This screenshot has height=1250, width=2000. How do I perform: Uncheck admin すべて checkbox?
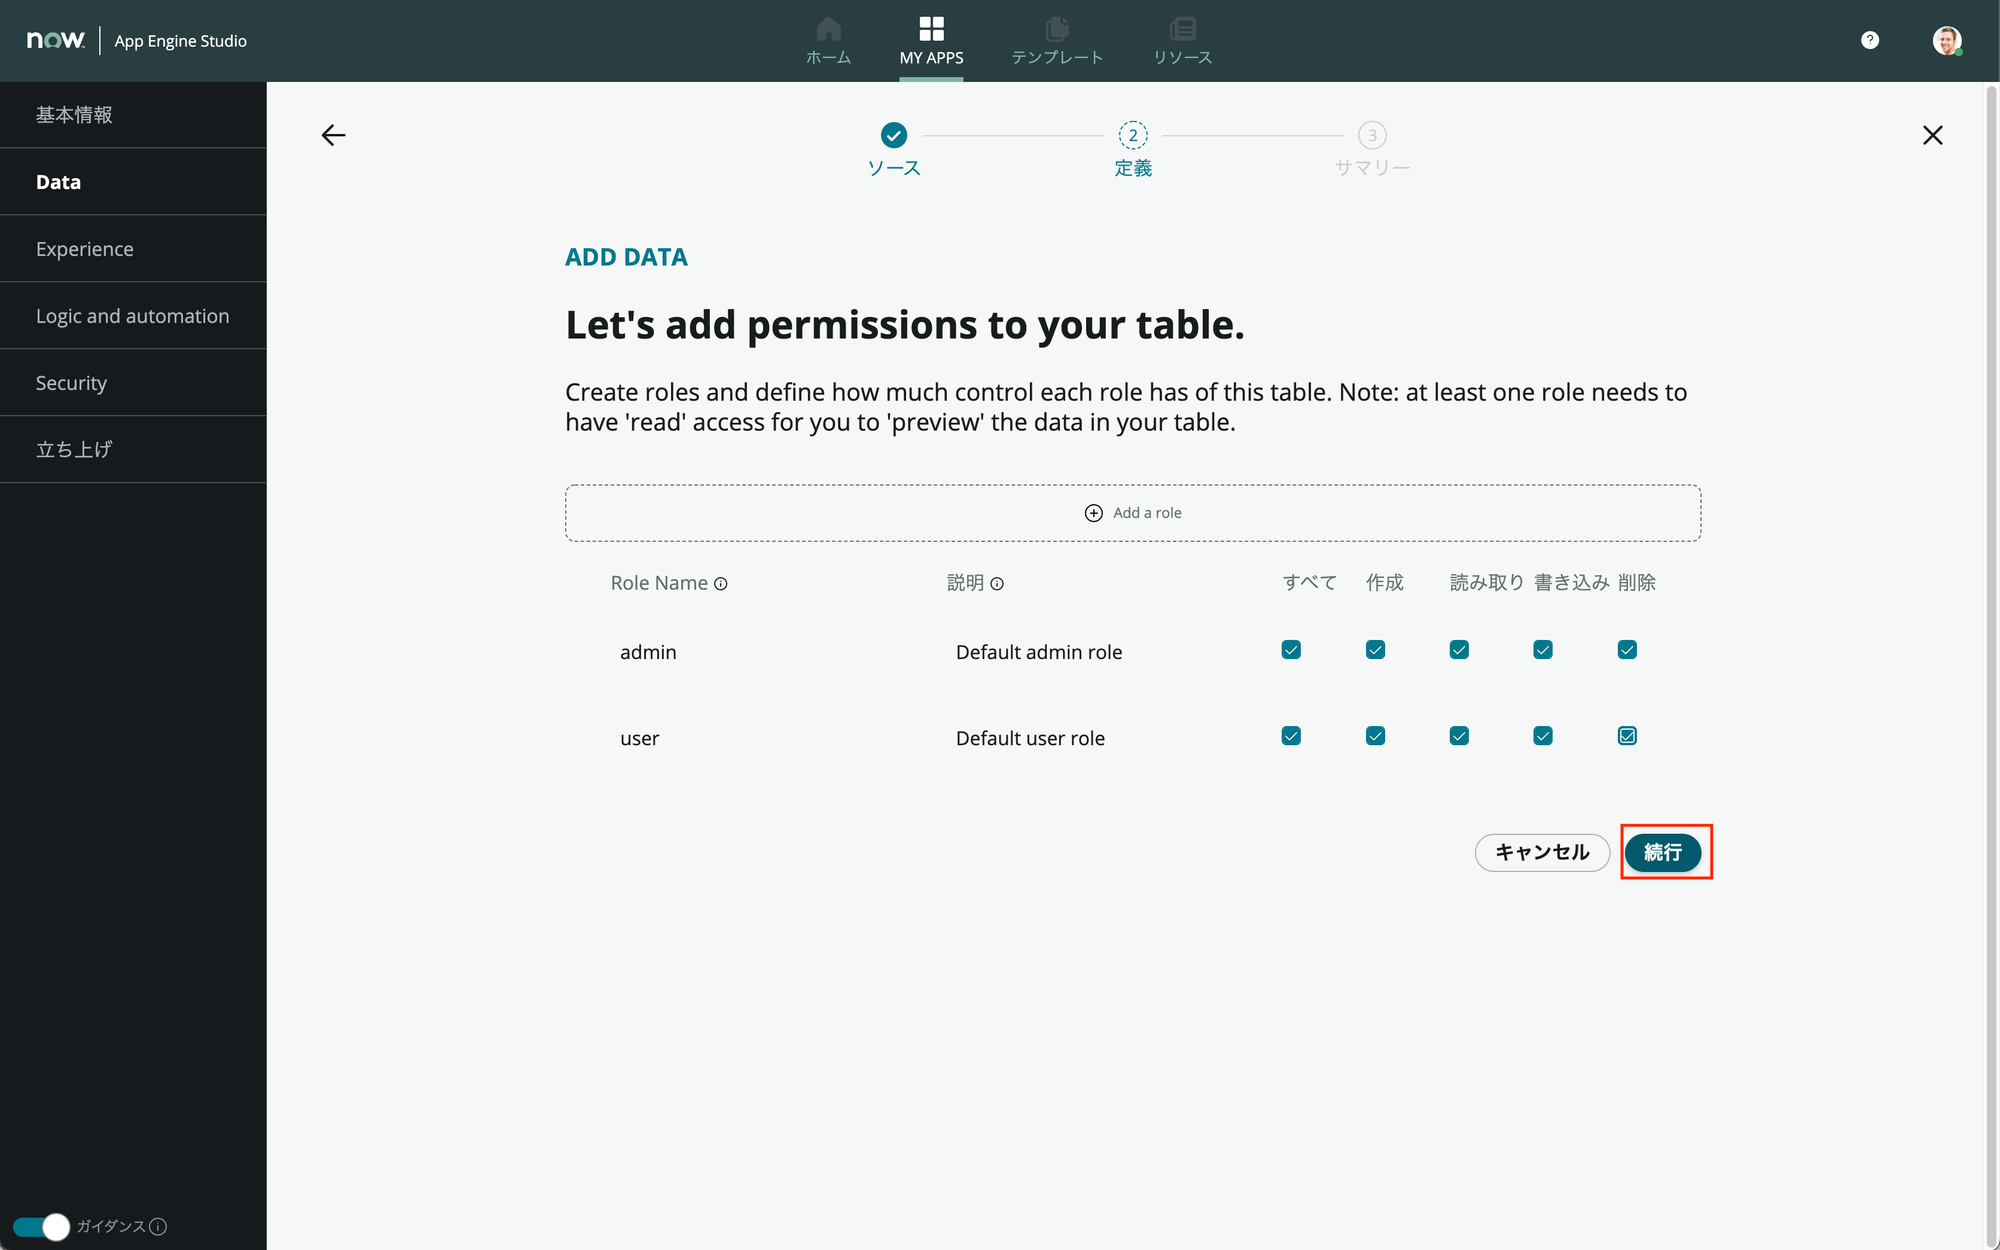(1291, 650)
